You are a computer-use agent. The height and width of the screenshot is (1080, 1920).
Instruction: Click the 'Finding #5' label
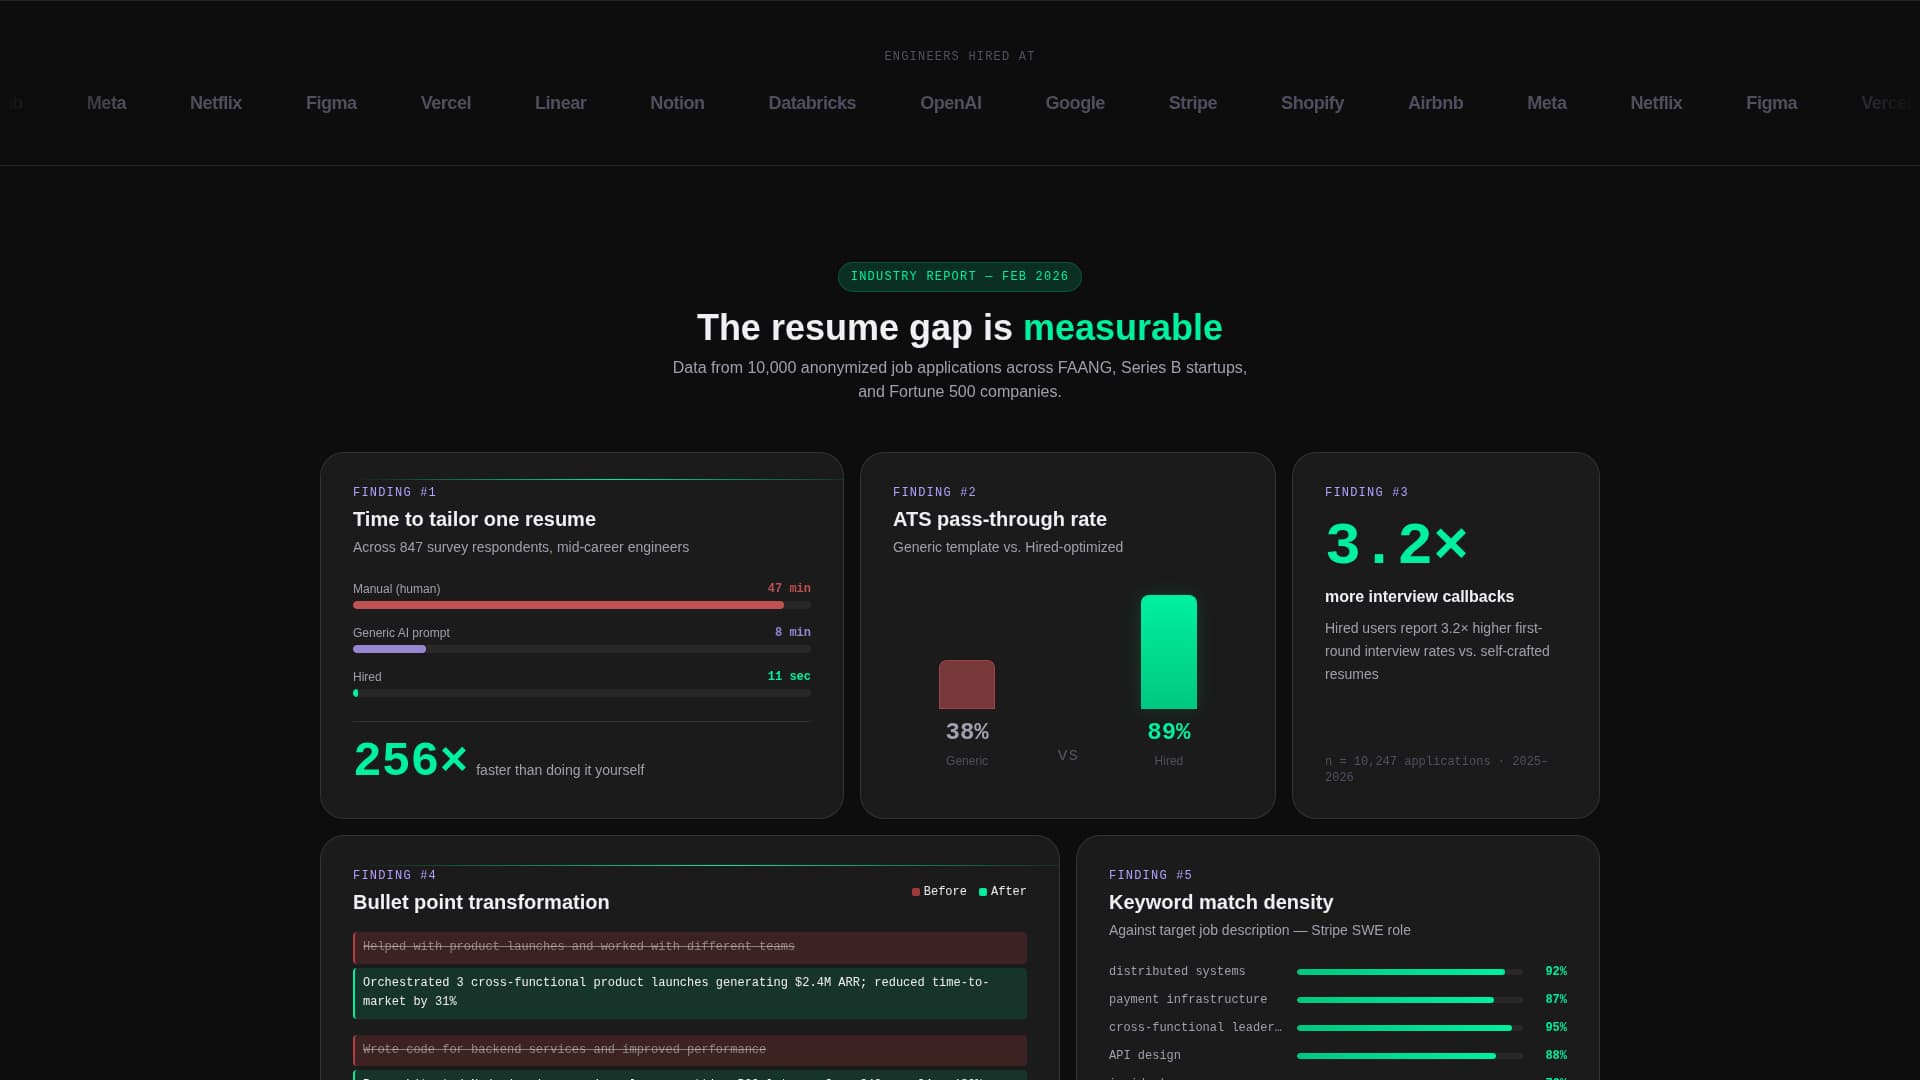[1150, 875]
